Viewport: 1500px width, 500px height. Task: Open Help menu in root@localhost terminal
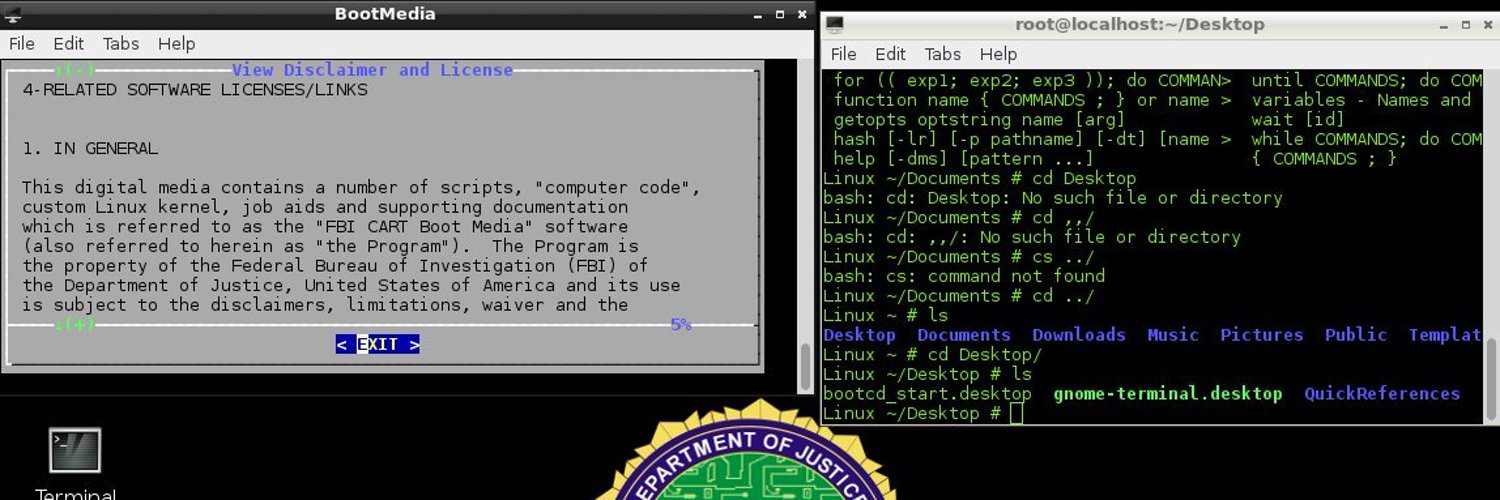[998, 54]
